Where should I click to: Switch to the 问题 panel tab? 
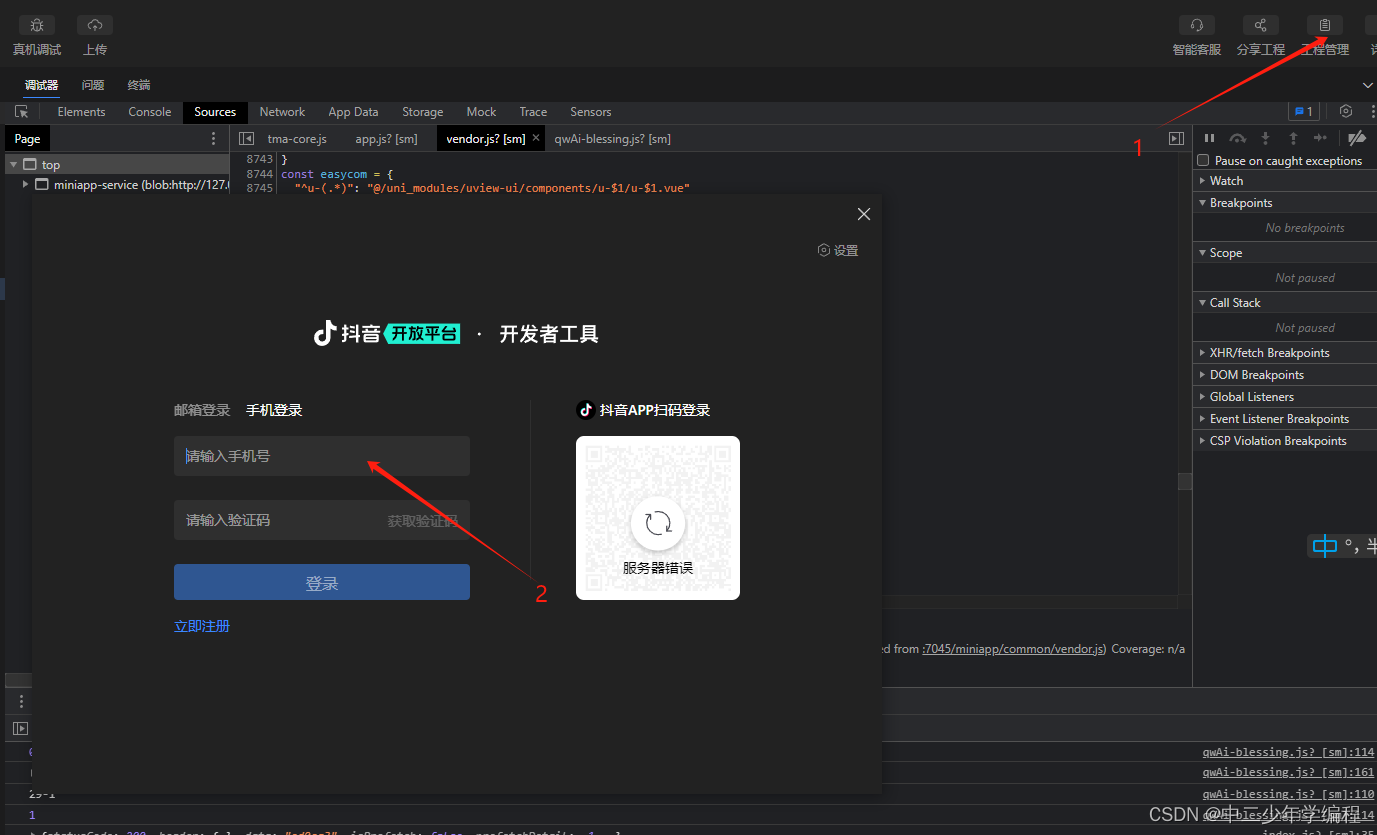pyautogui.click(x=93, y=85)
